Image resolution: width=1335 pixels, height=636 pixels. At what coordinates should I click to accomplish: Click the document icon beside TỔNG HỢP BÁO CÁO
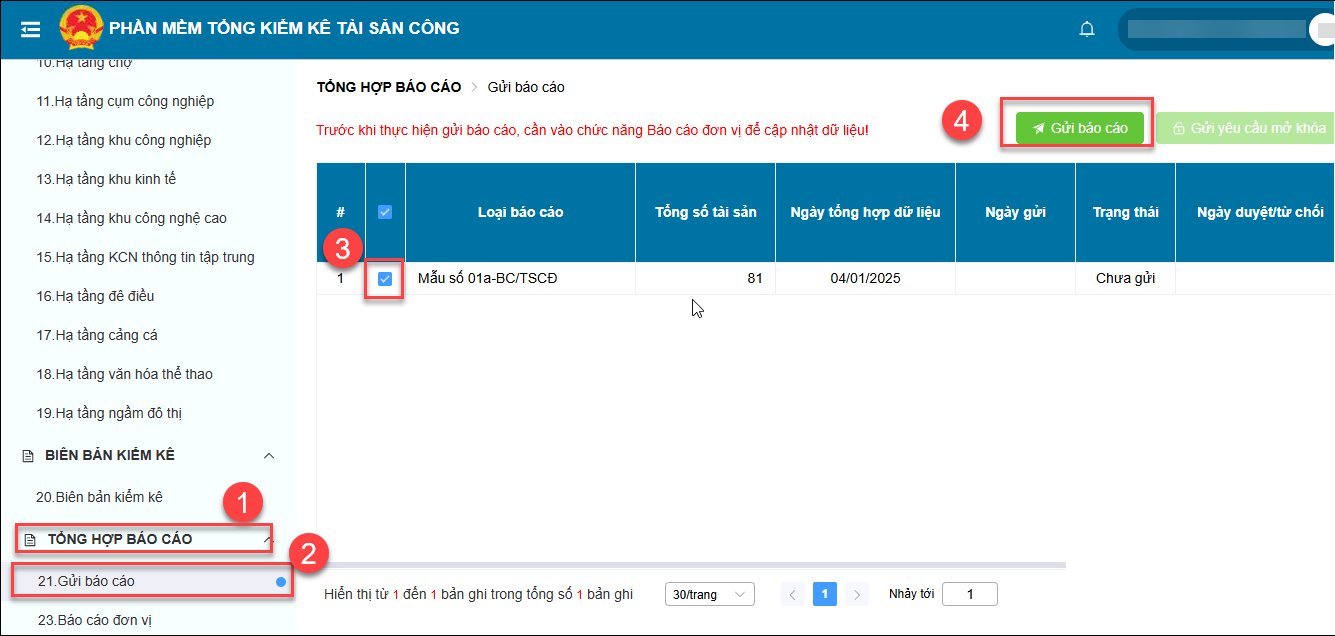30,540
